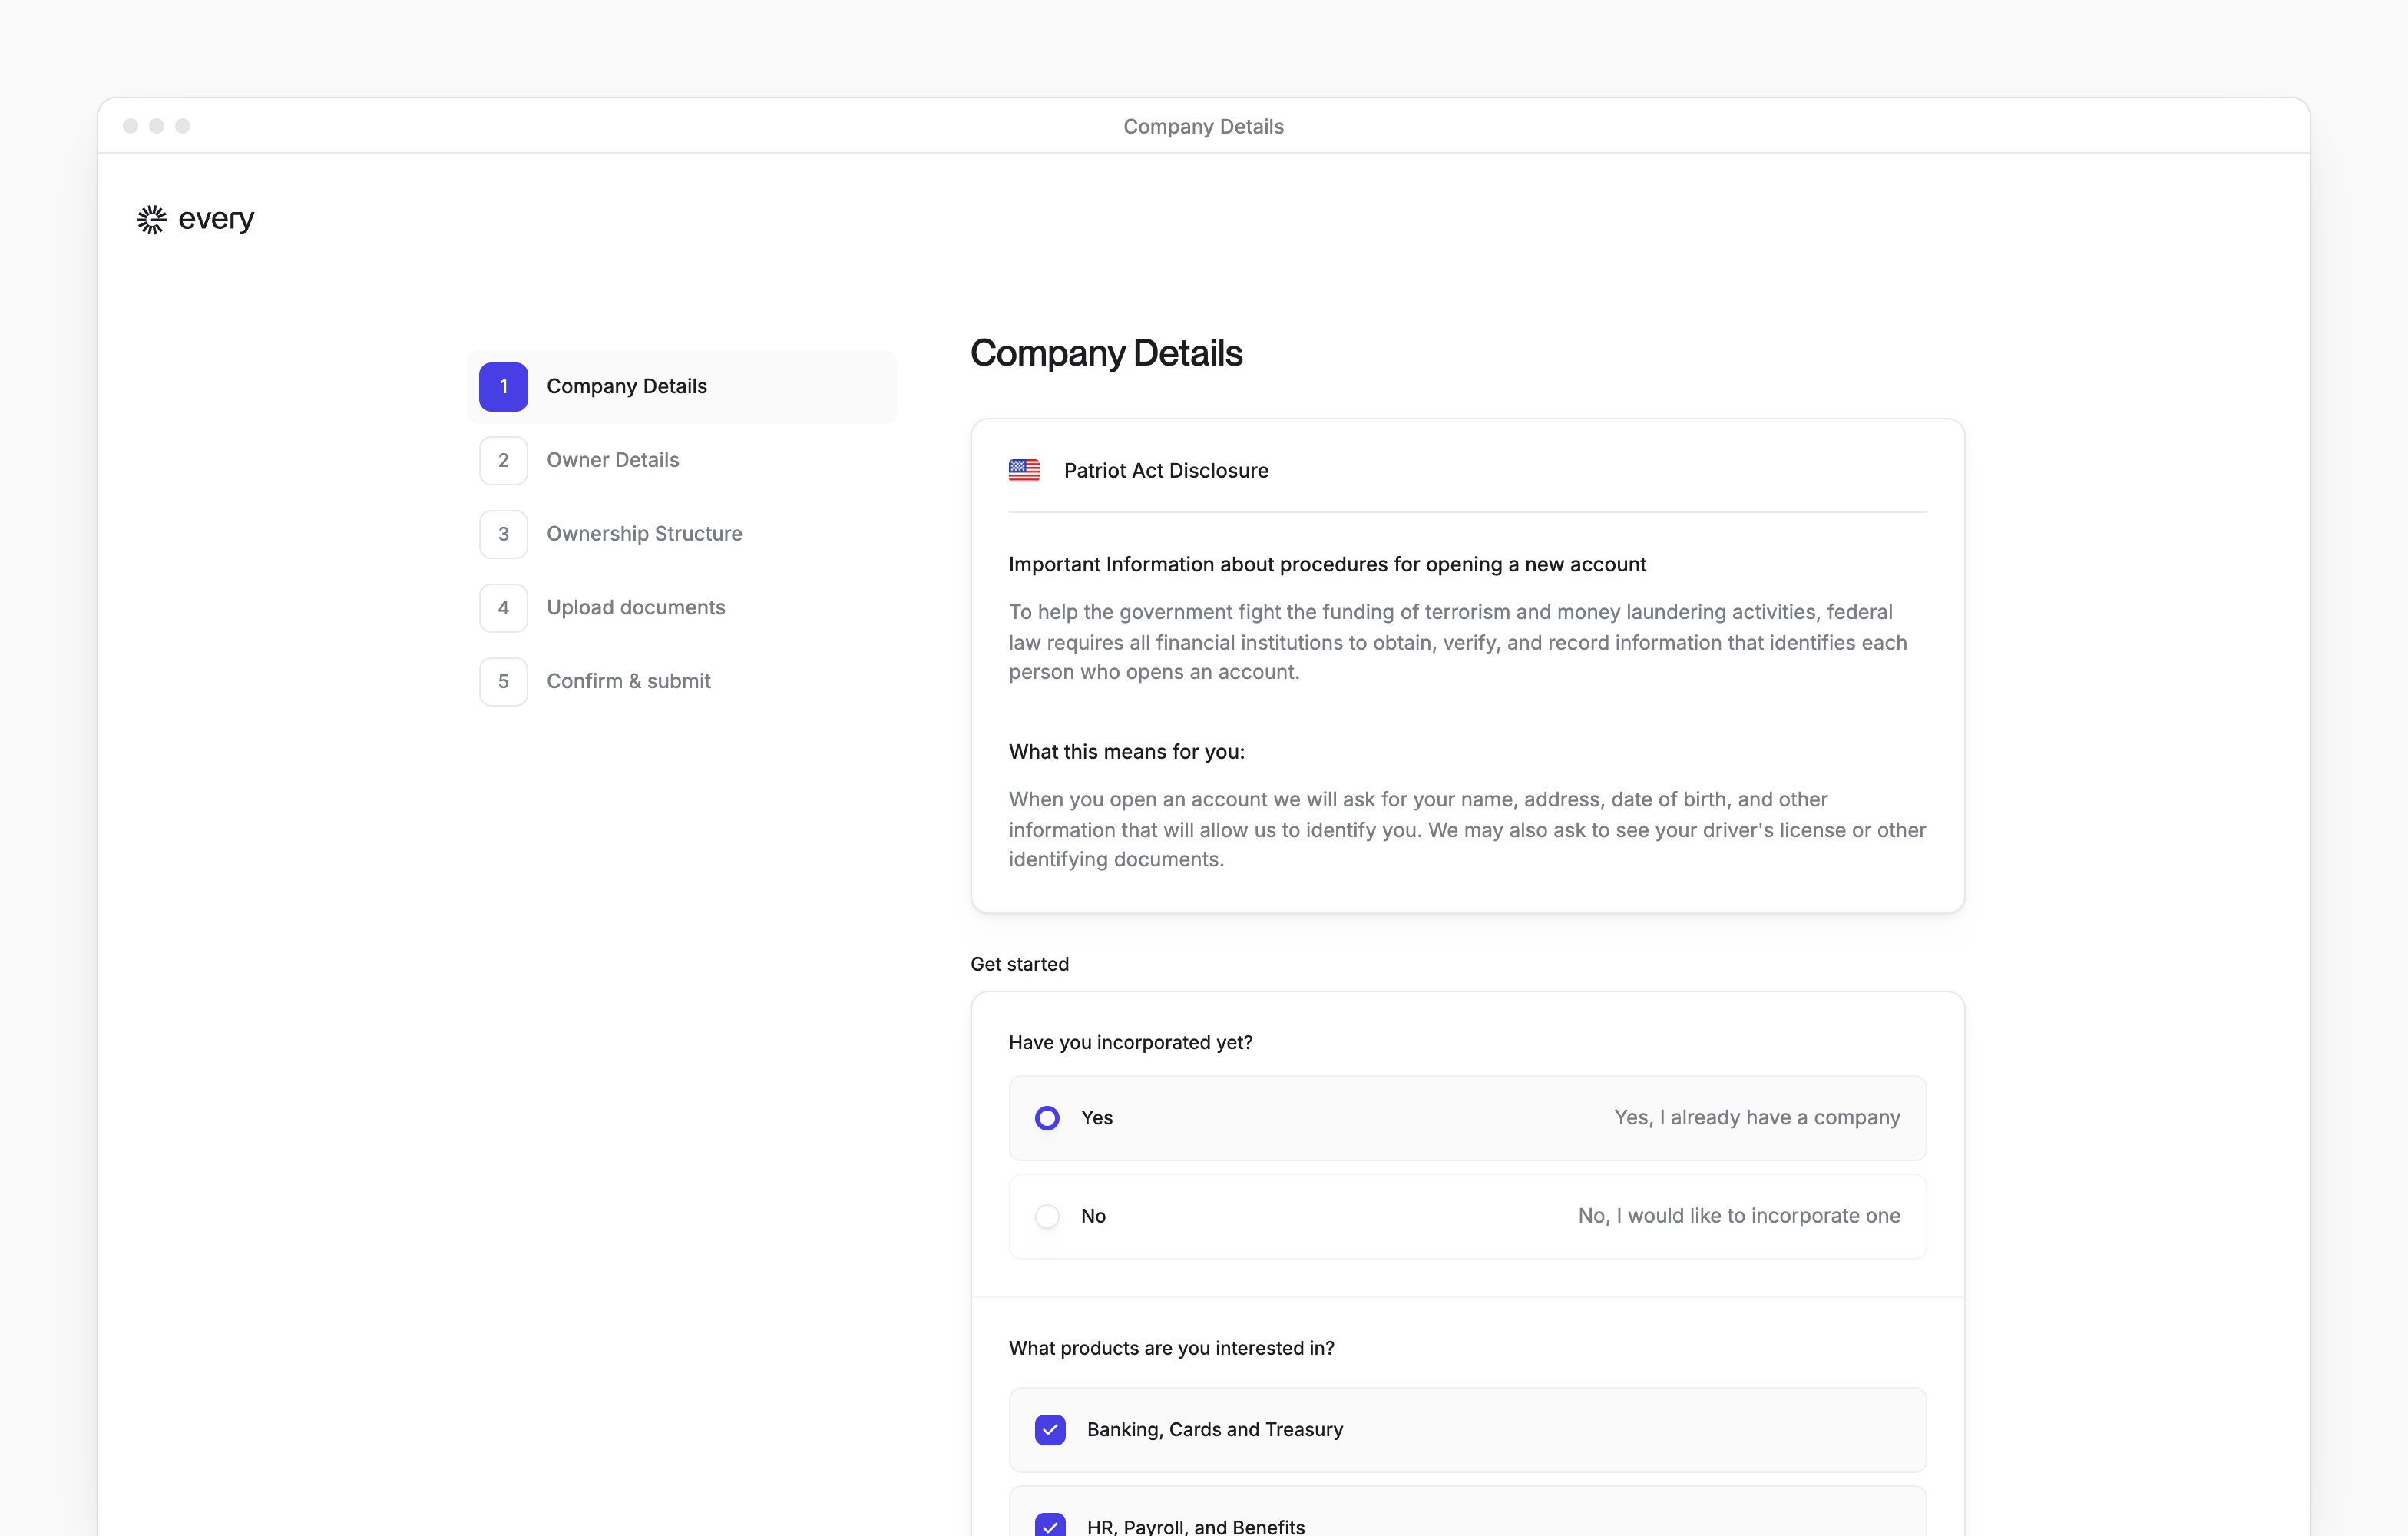Go to the Upload documents step
This screenshot has width=2408, height=1536.
pos(681,608)
